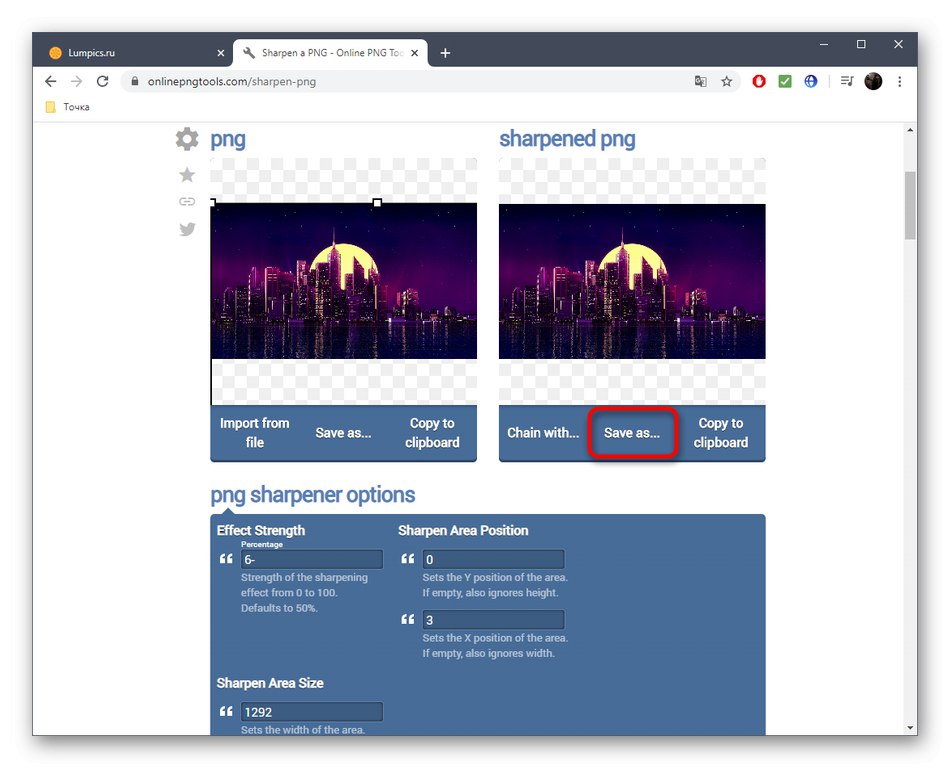Click Chain with button

click(x=543, y=433)
